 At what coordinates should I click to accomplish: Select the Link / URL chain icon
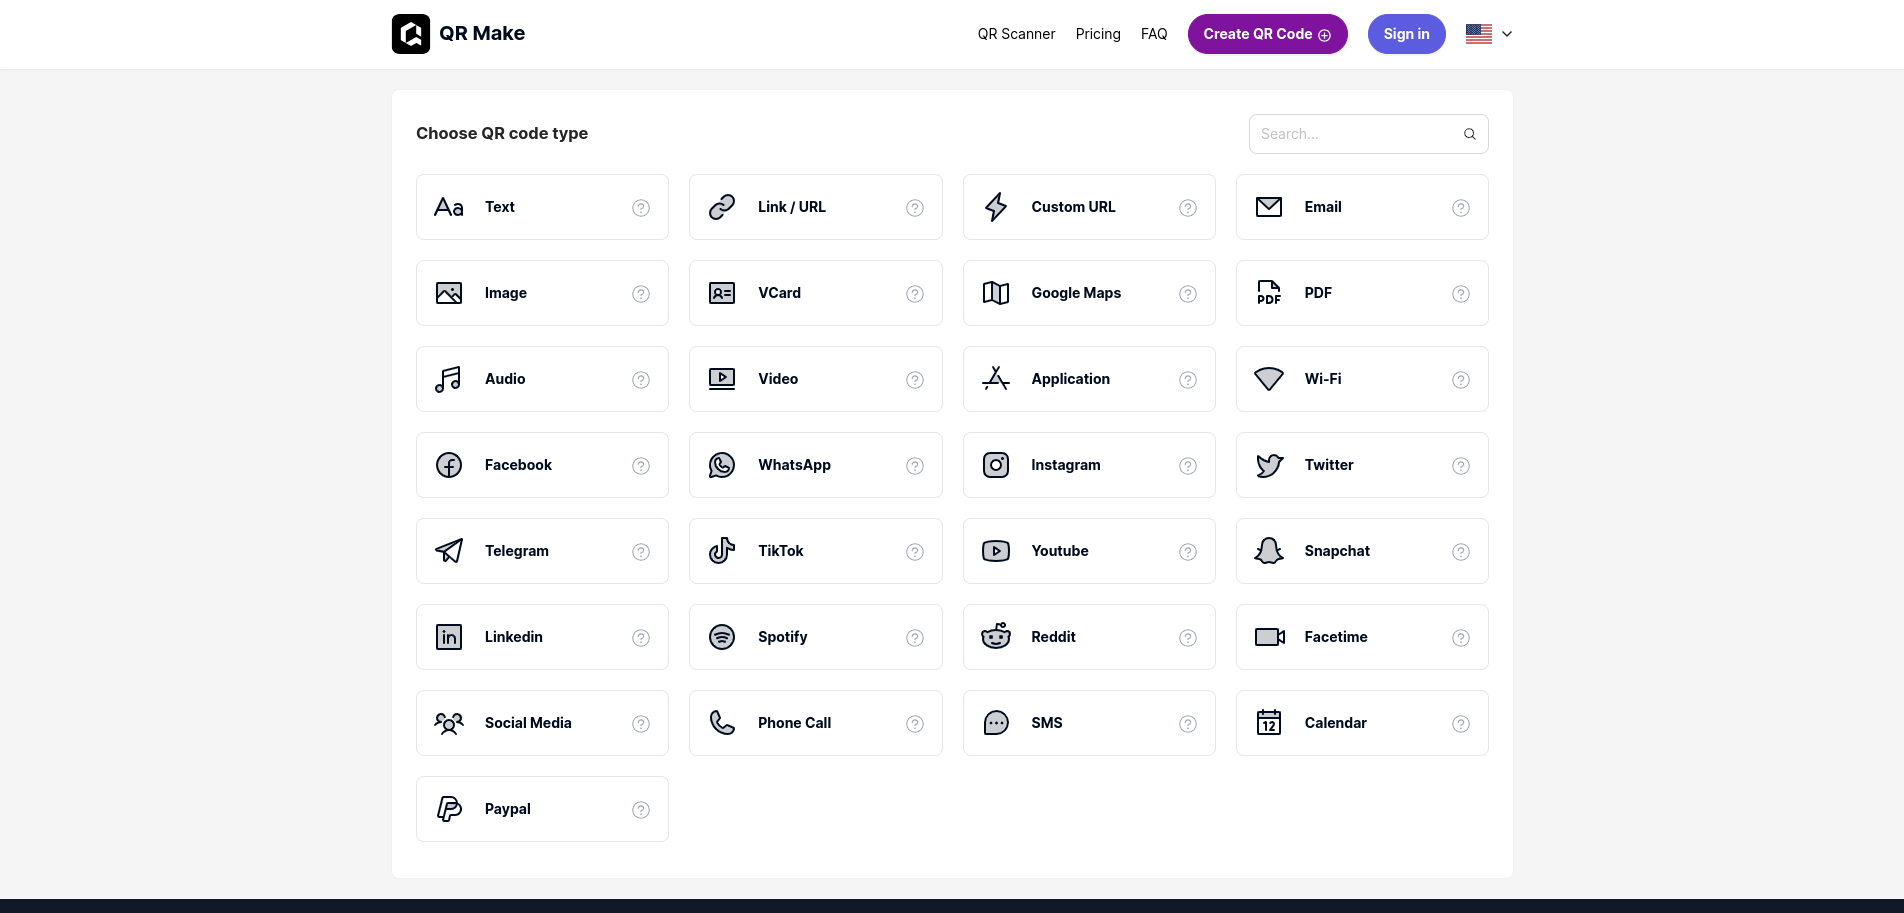(x=722, y=207)
